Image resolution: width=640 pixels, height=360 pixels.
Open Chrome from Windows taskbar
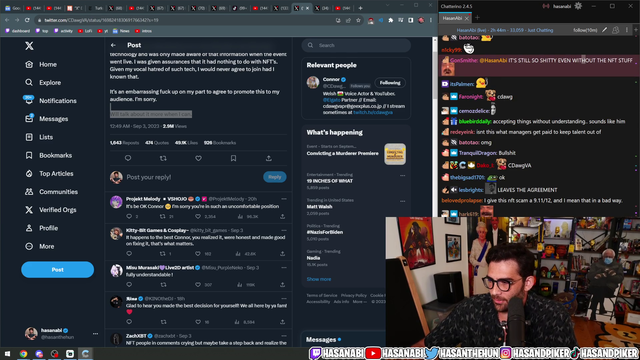pos(23,353)
